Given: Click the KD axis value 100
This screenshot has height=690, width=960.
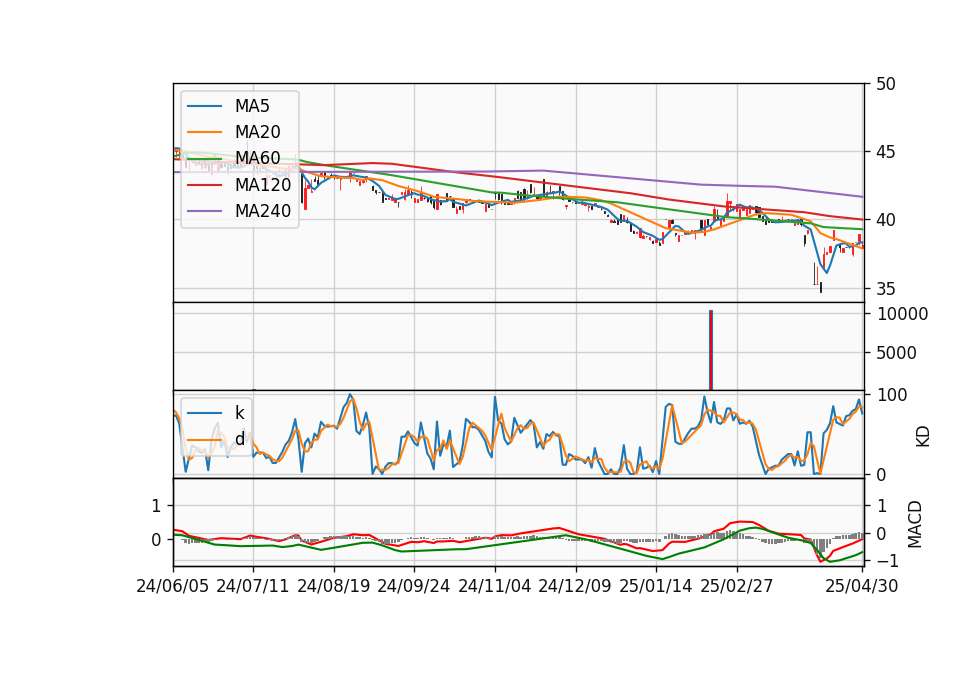Looking at the screenshot, I should pos(891,396).
